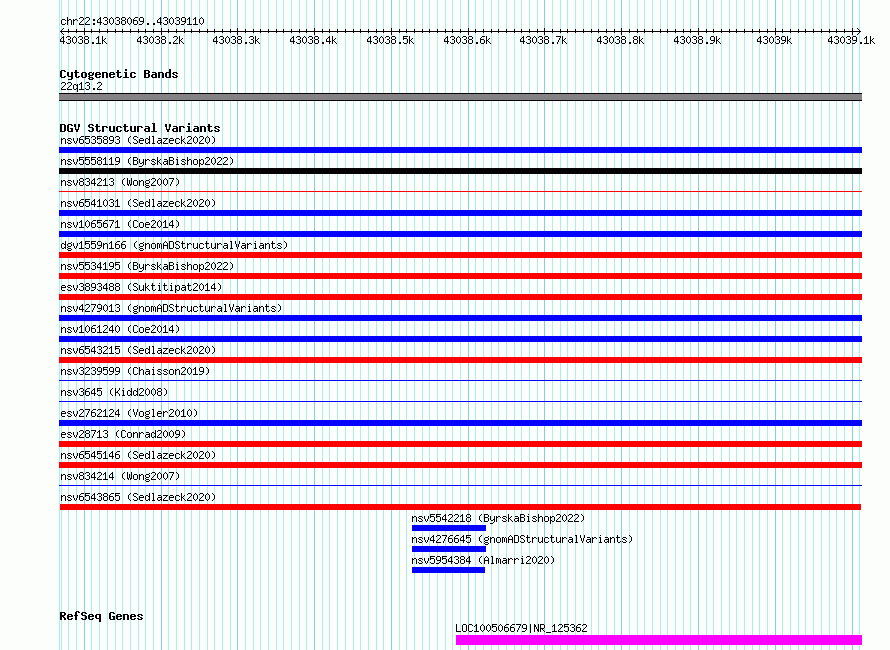Select variant nsv1061240 (Coe2014)
890x650 pixels.
(x=120, y=329)
